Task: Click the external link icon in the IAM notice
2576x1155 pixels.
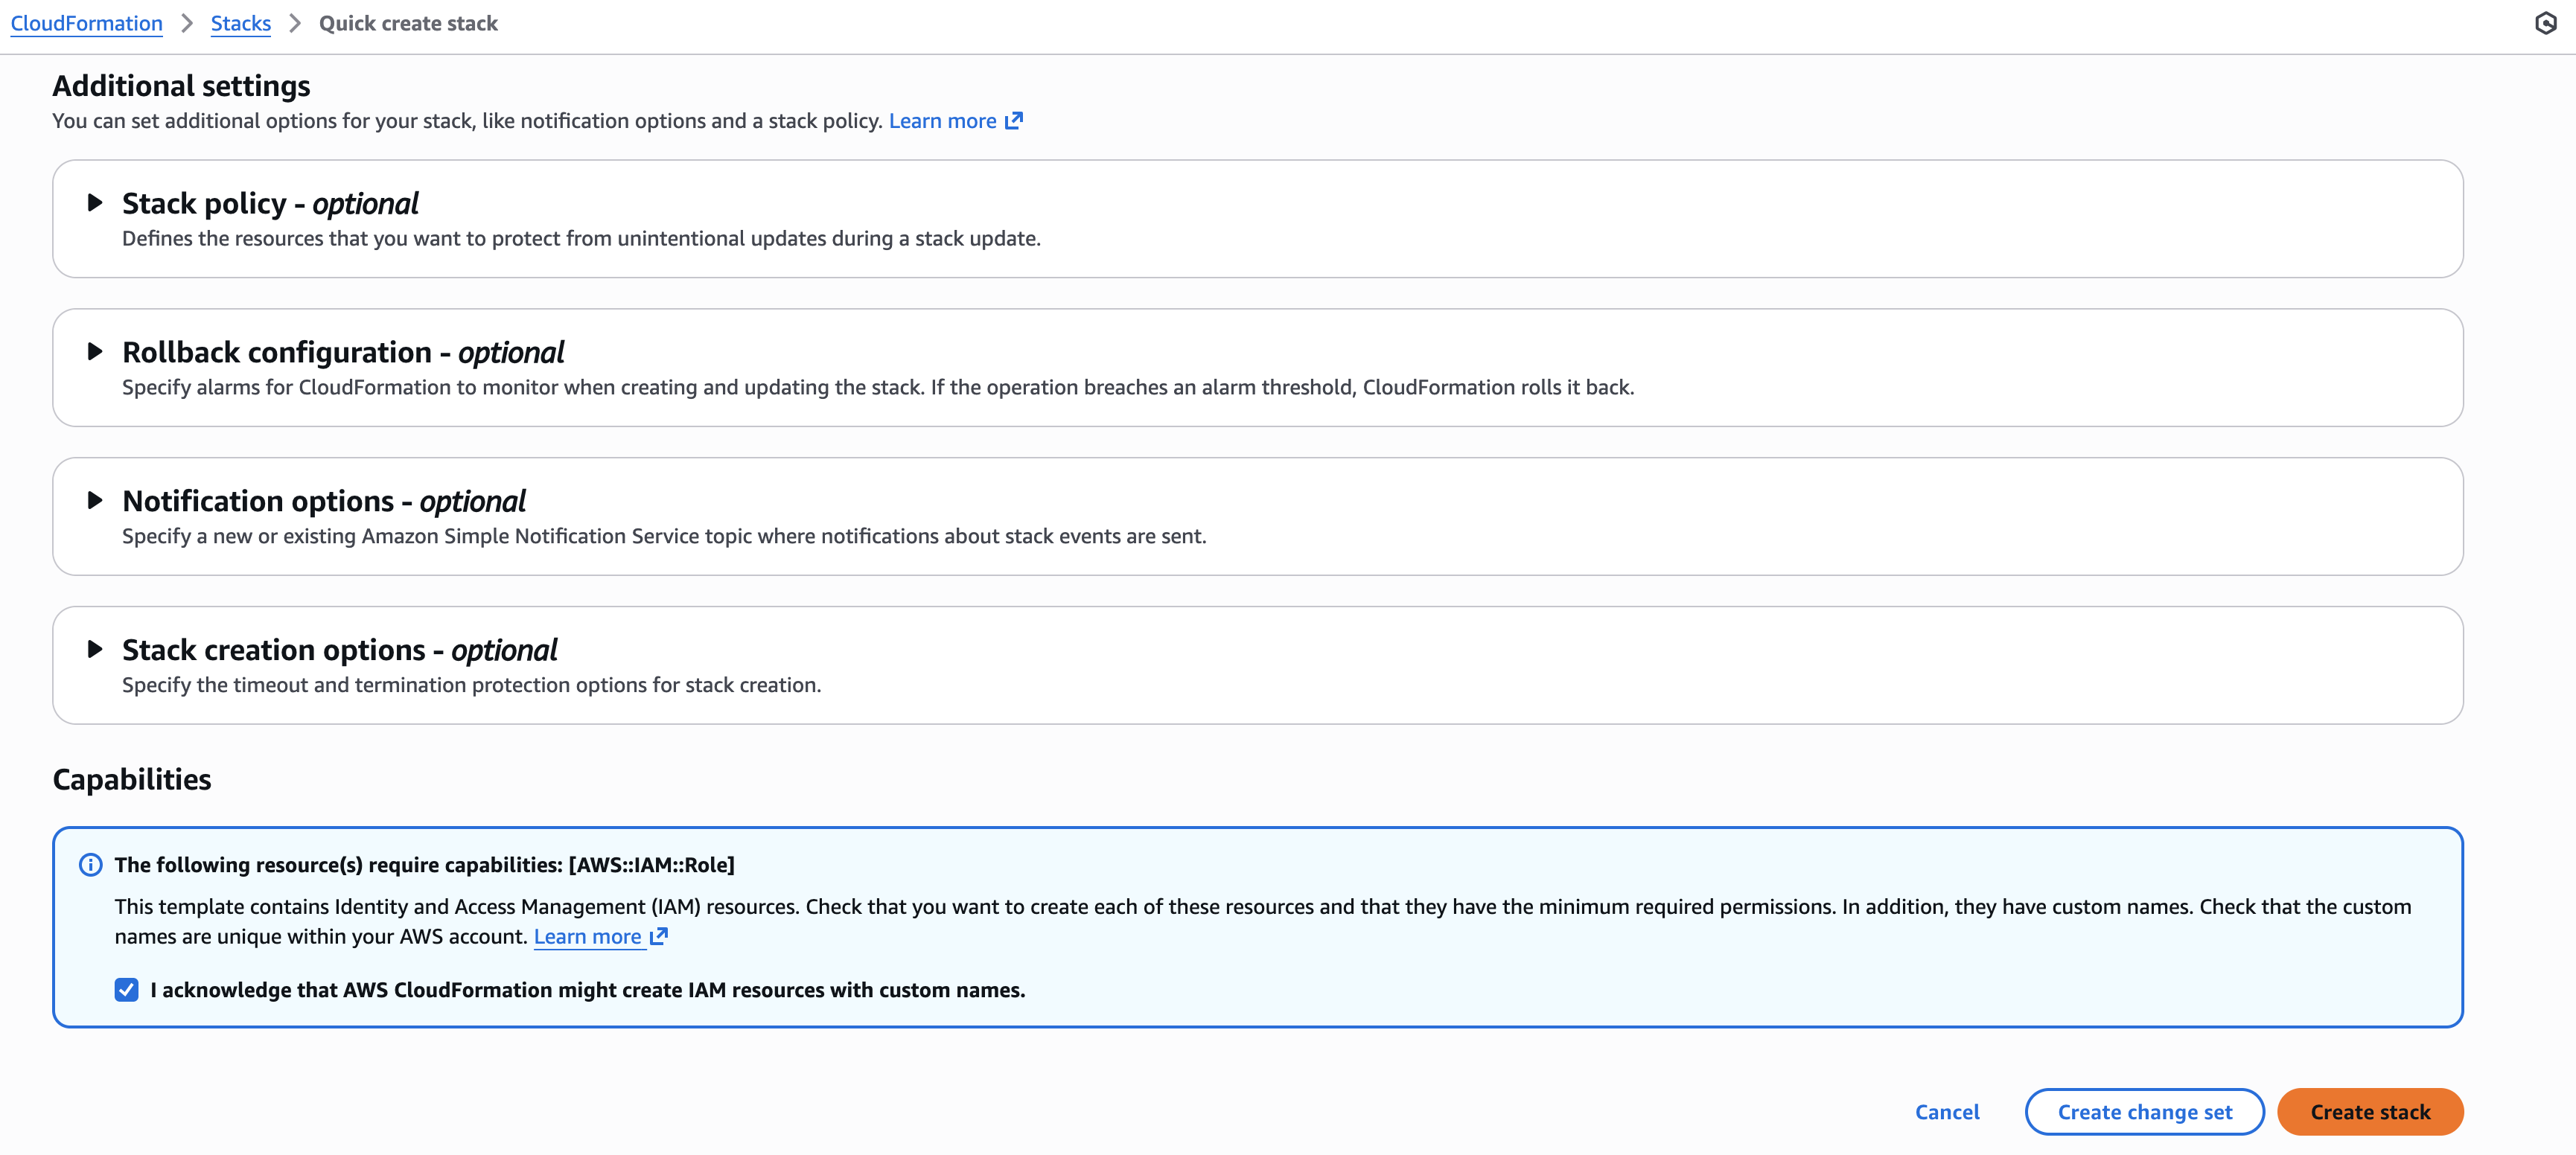Action: (658, 936)
